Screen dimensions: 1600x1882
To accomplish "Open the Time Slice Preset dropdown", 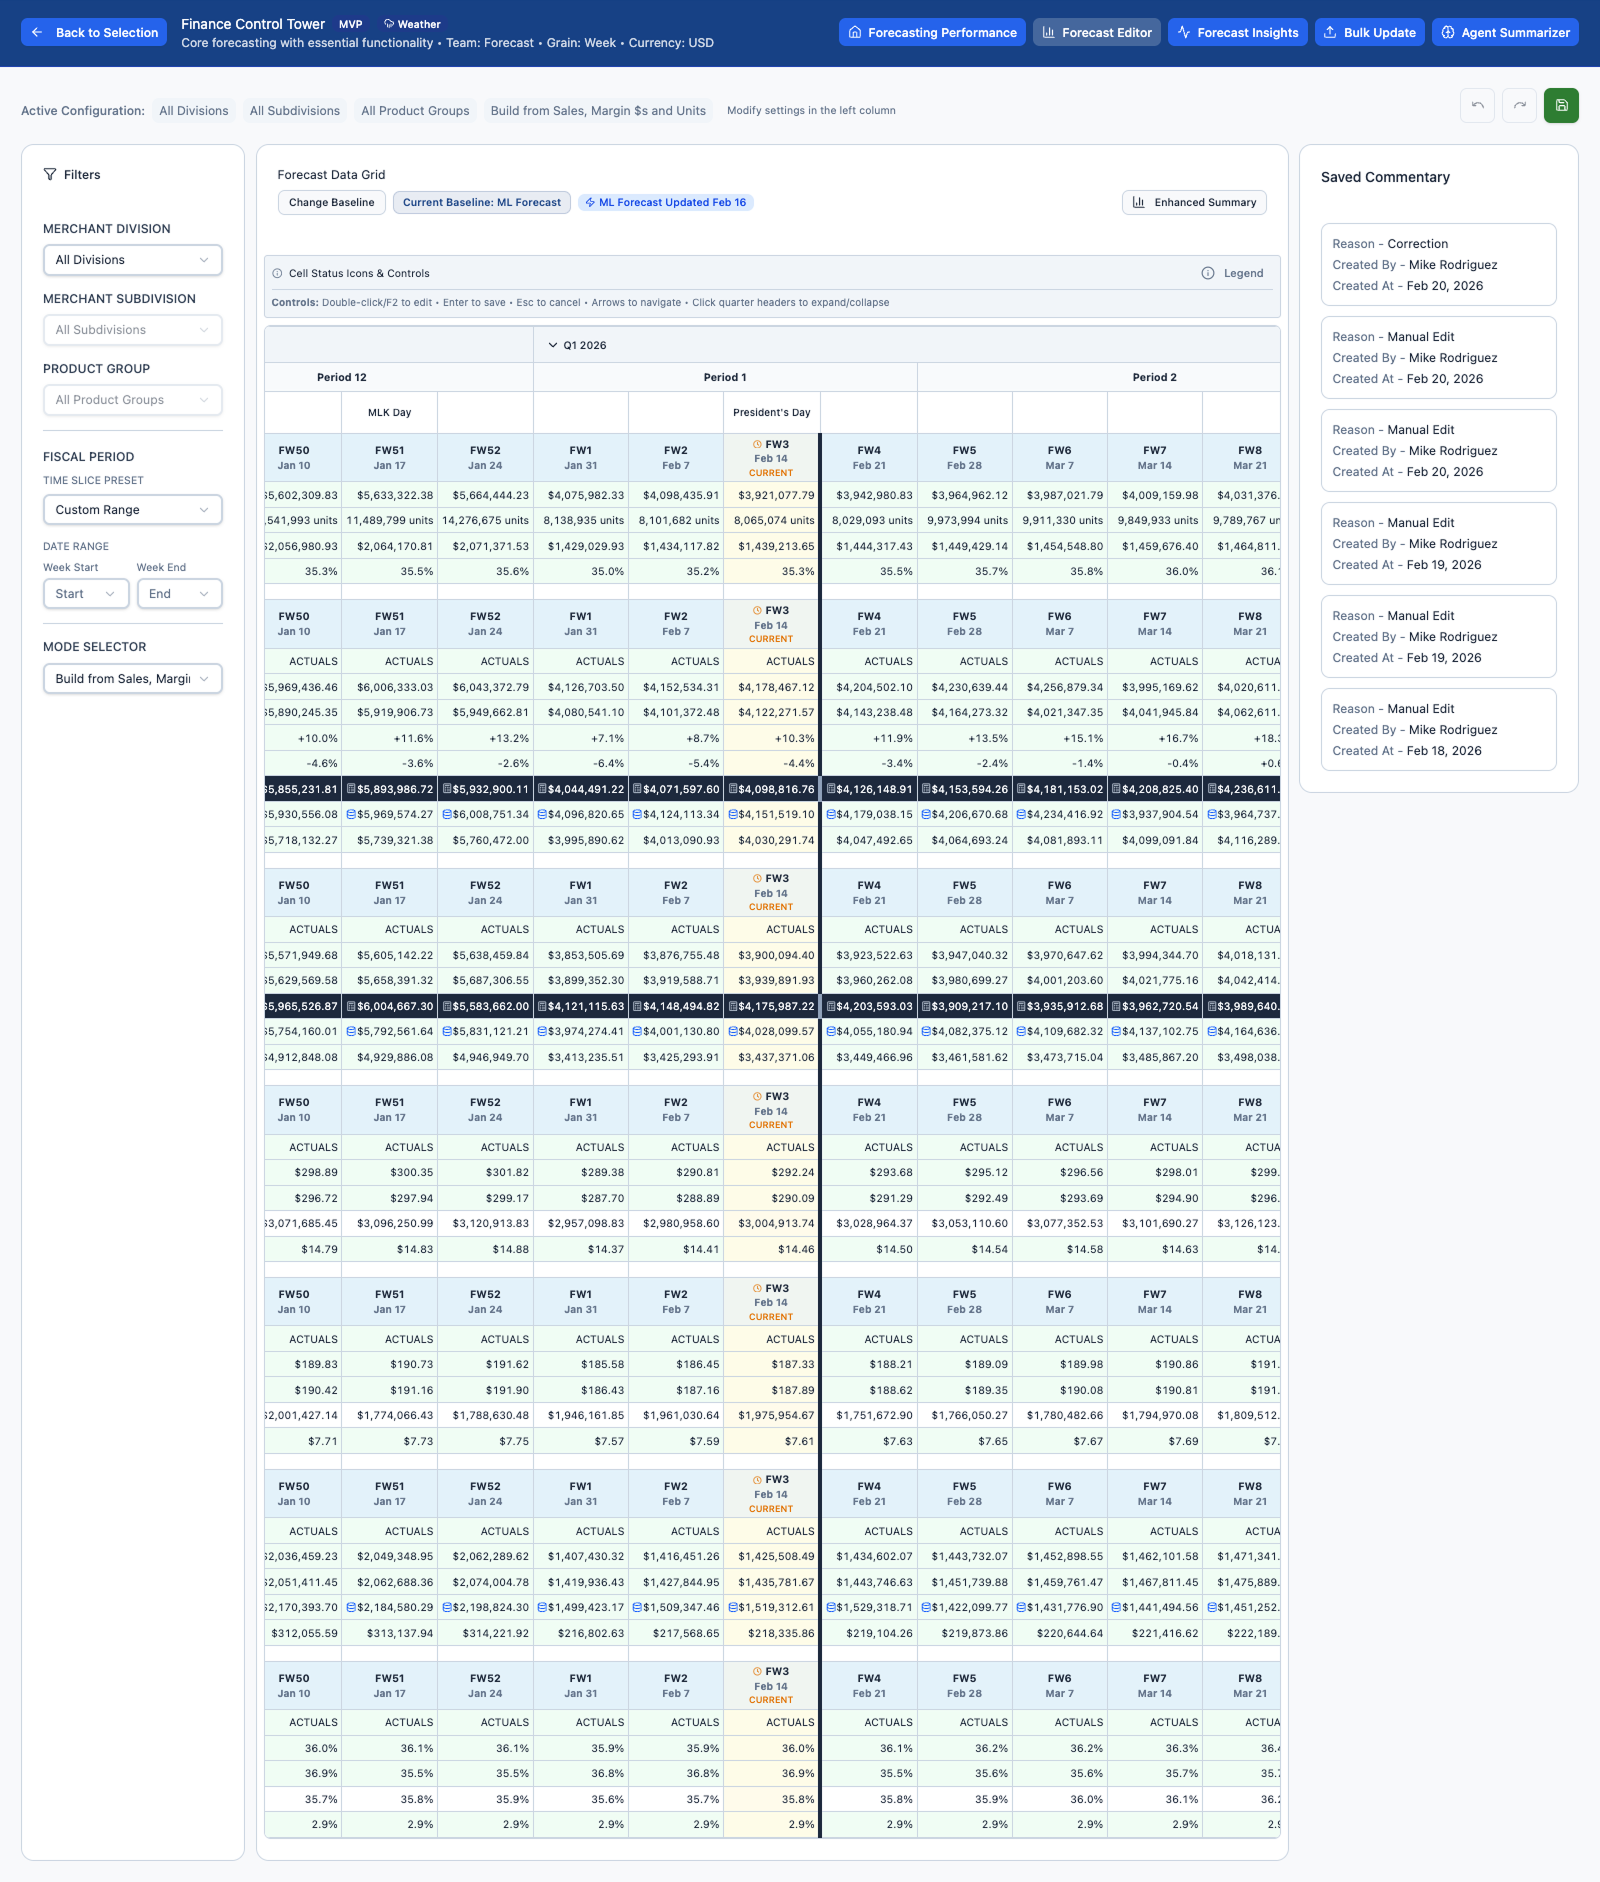I will click(x=133, y=510).
